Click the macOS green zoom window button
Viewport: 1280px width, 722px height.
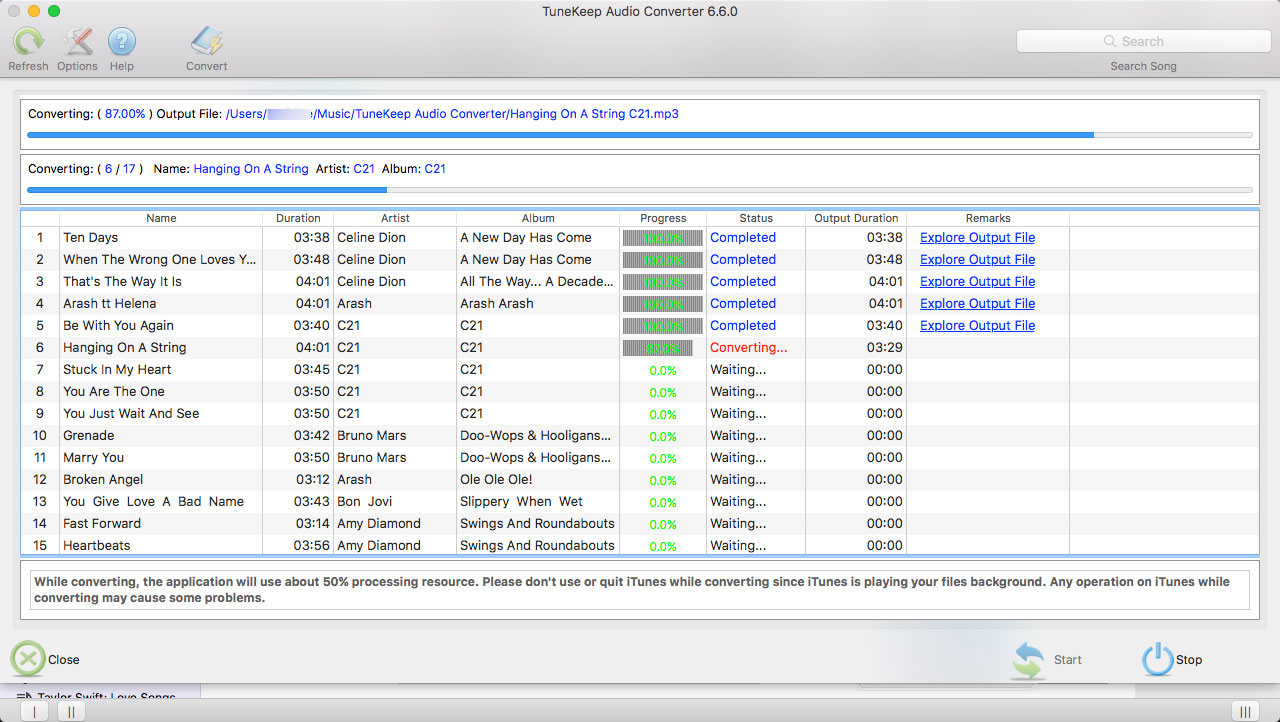click(x=54, y=11)
